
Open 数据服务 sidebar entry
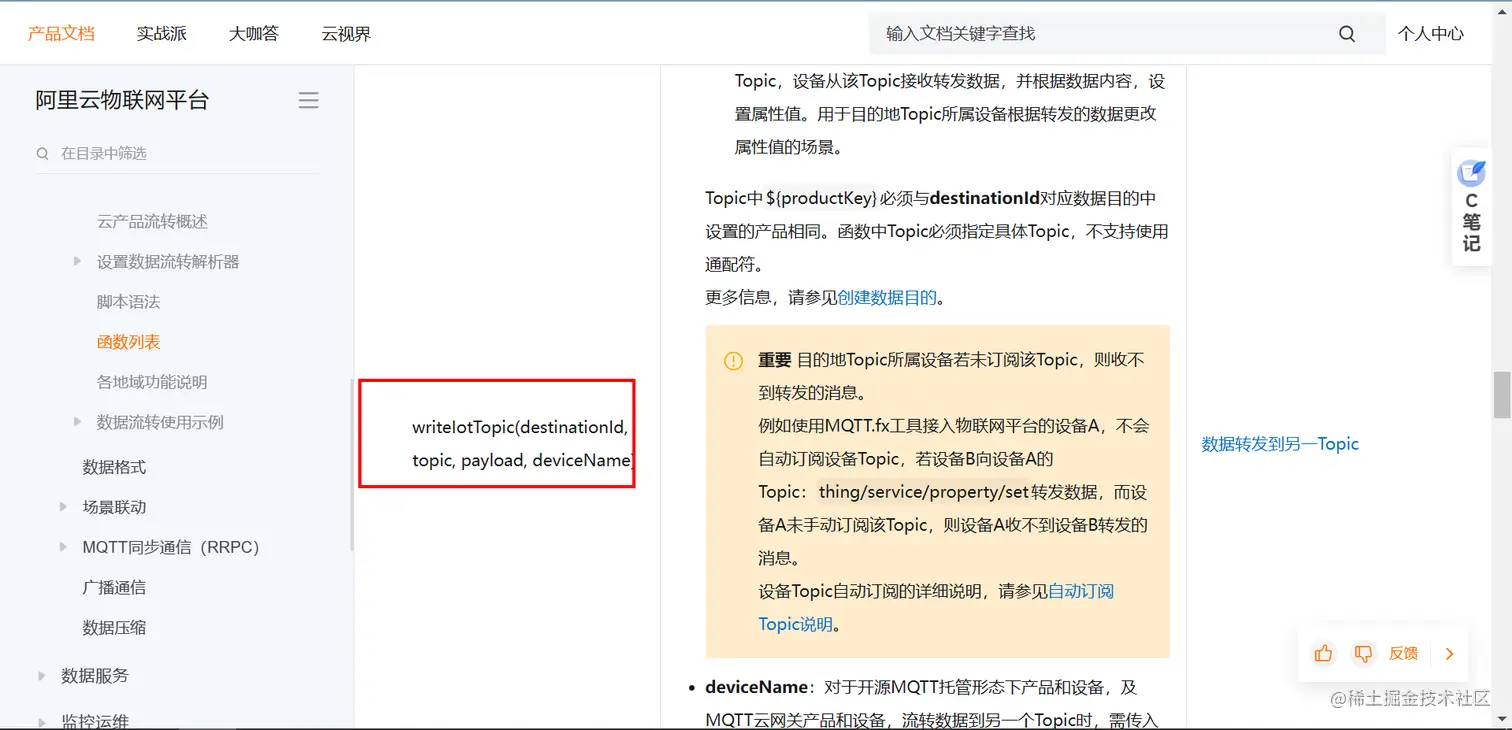(95, 676)
